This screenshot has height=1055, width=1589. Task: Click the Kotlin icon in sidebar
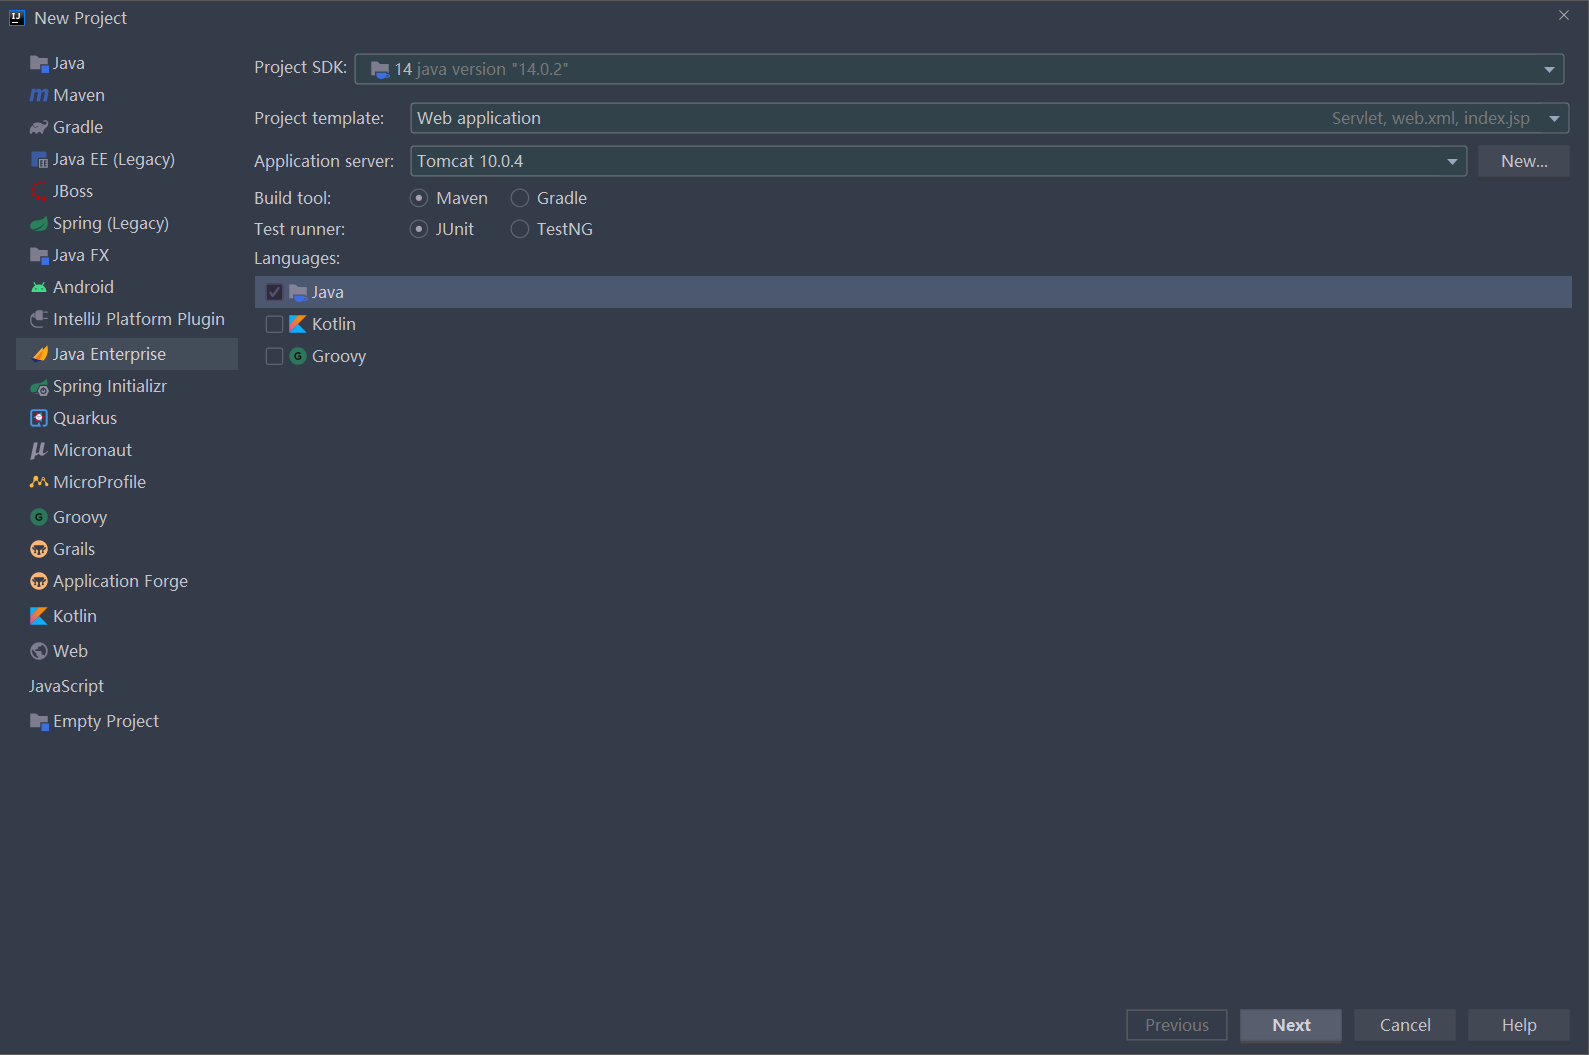(x=39, y=616)
